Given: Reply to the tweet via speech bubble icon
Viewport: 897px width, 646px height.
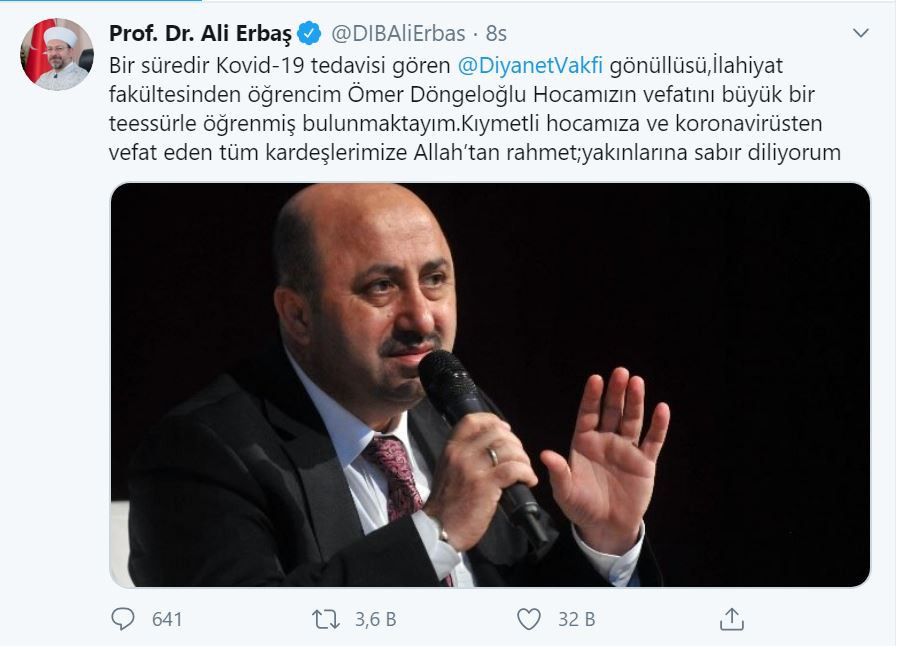Looking at the screenshot, I should (122, 619).
